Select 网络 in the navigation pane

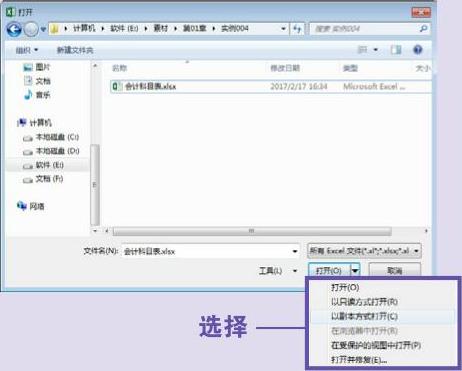coord(31,206)
